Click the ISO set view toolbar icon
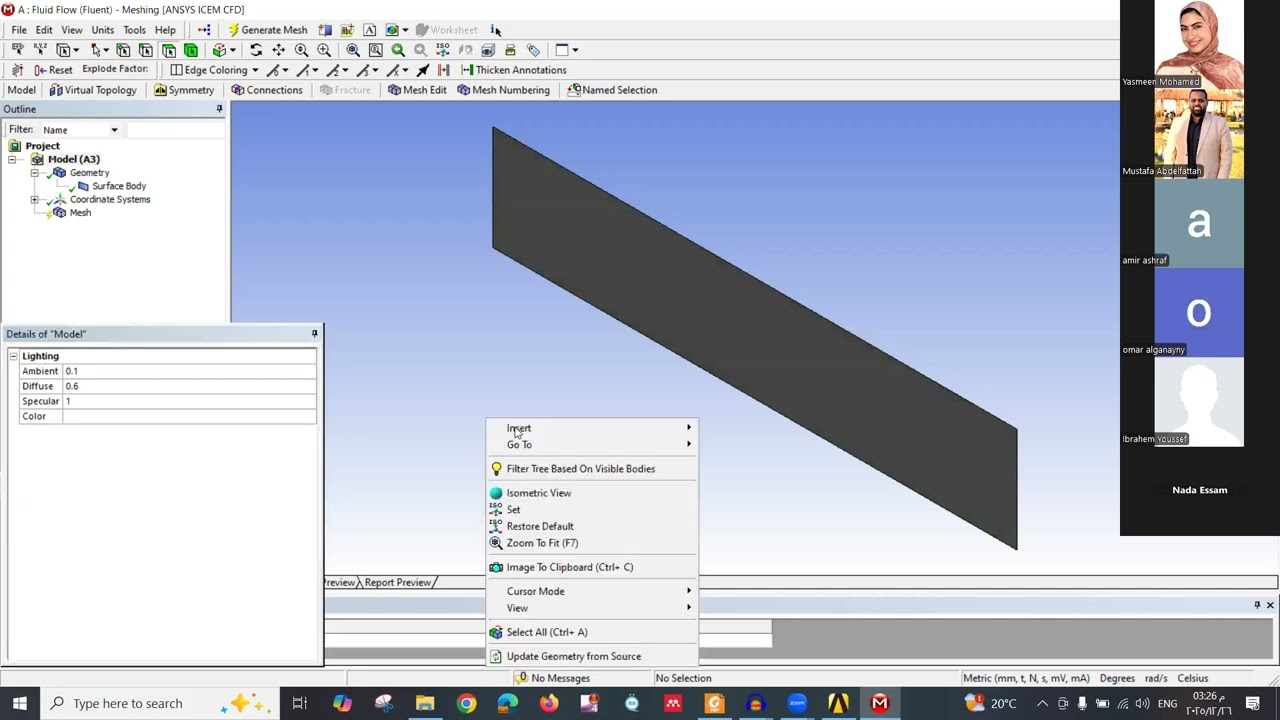Viewport: 1280px width, 720px height. (443, 50)
